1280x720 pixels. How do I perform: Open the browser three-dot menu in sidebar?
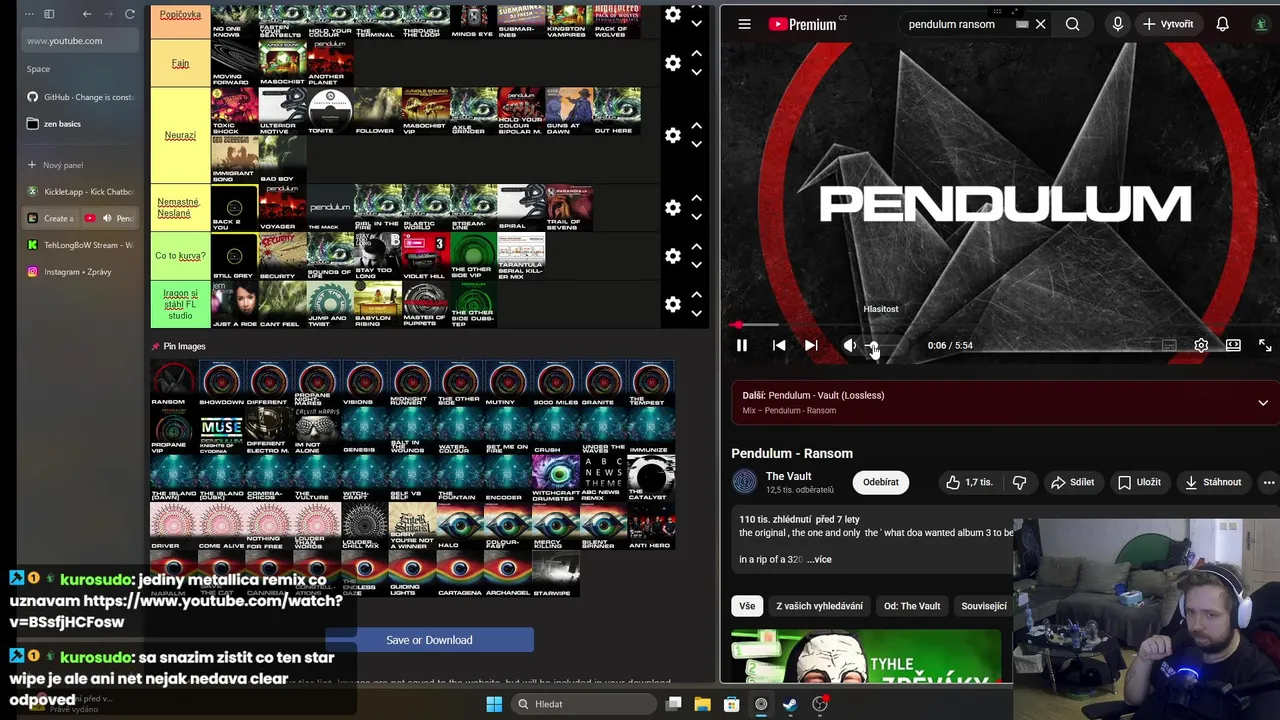coord(28,14)
